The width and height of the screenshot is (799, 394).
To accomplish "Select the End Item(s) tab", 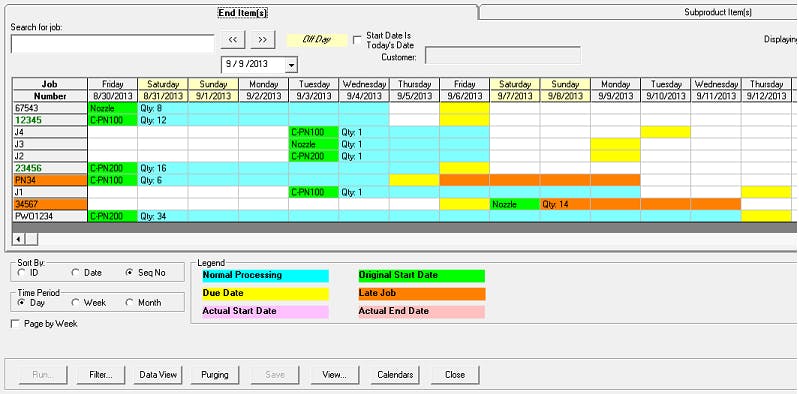I will 243,13.
